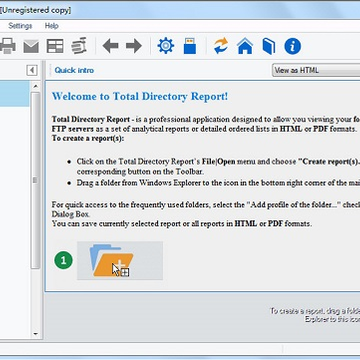Viewport: 360px width, 360px height.
Task: Click the orange folder create report image
Action: tap(120, 261)
